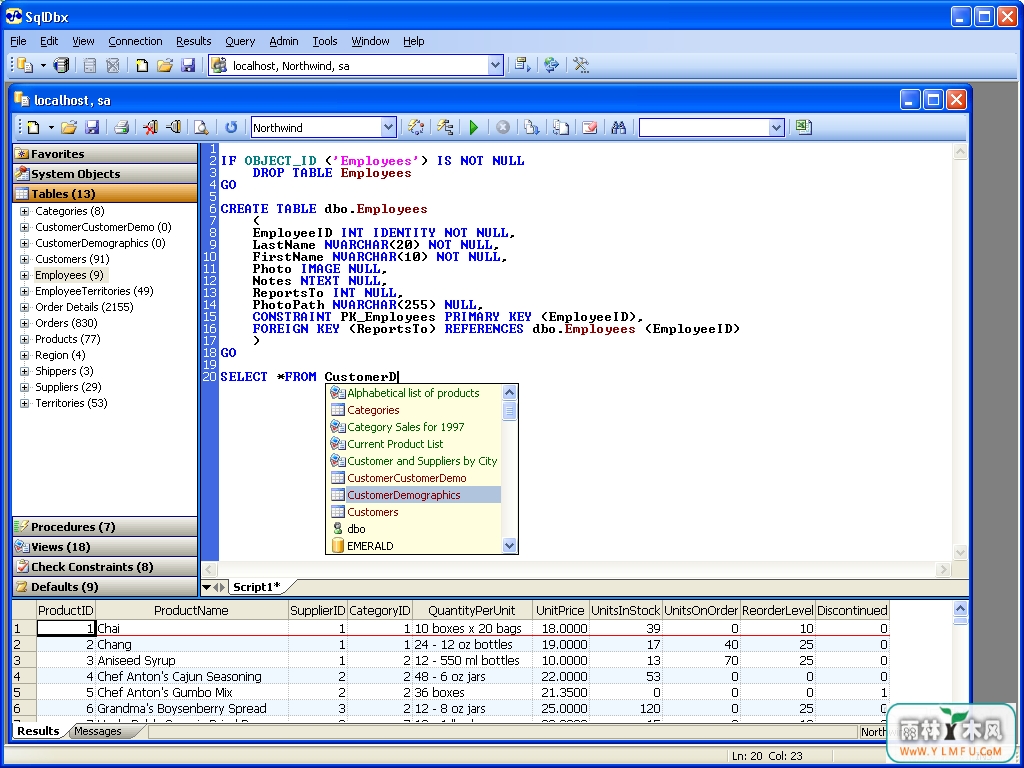Click the editor horizontal scrollbar left arrow
The image size is (1024, 768).
point(210,569)
